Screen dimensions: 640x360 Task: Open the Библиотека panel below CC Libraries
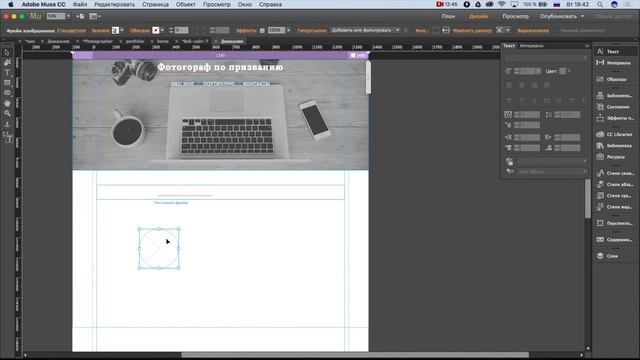[x=614, y=146]
